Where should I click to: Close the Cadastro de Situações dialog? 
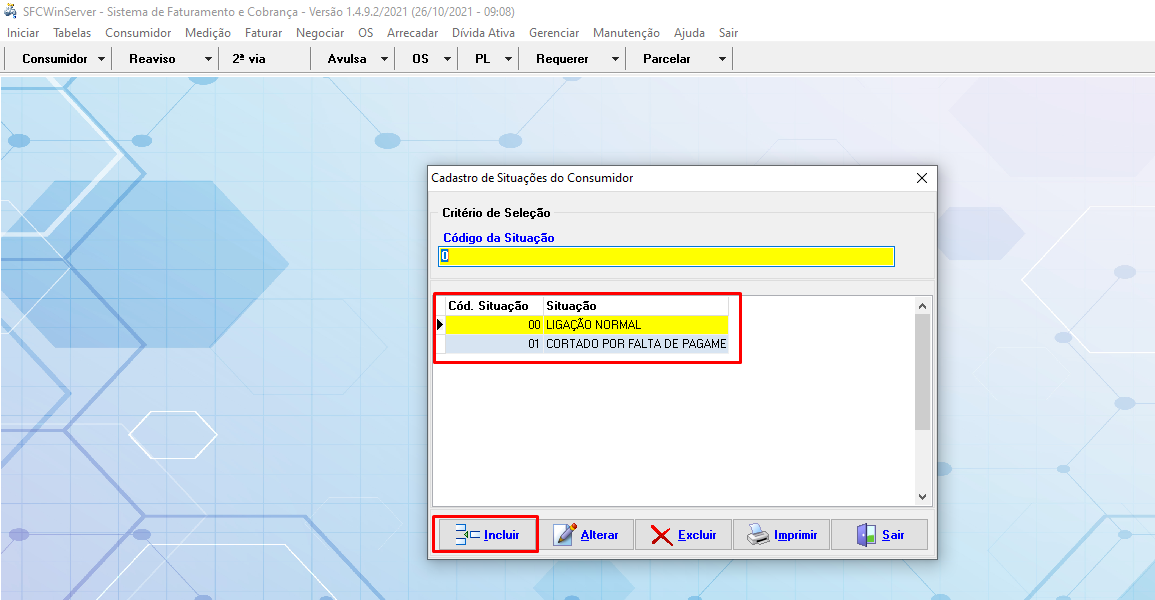[x=922, y=178]
